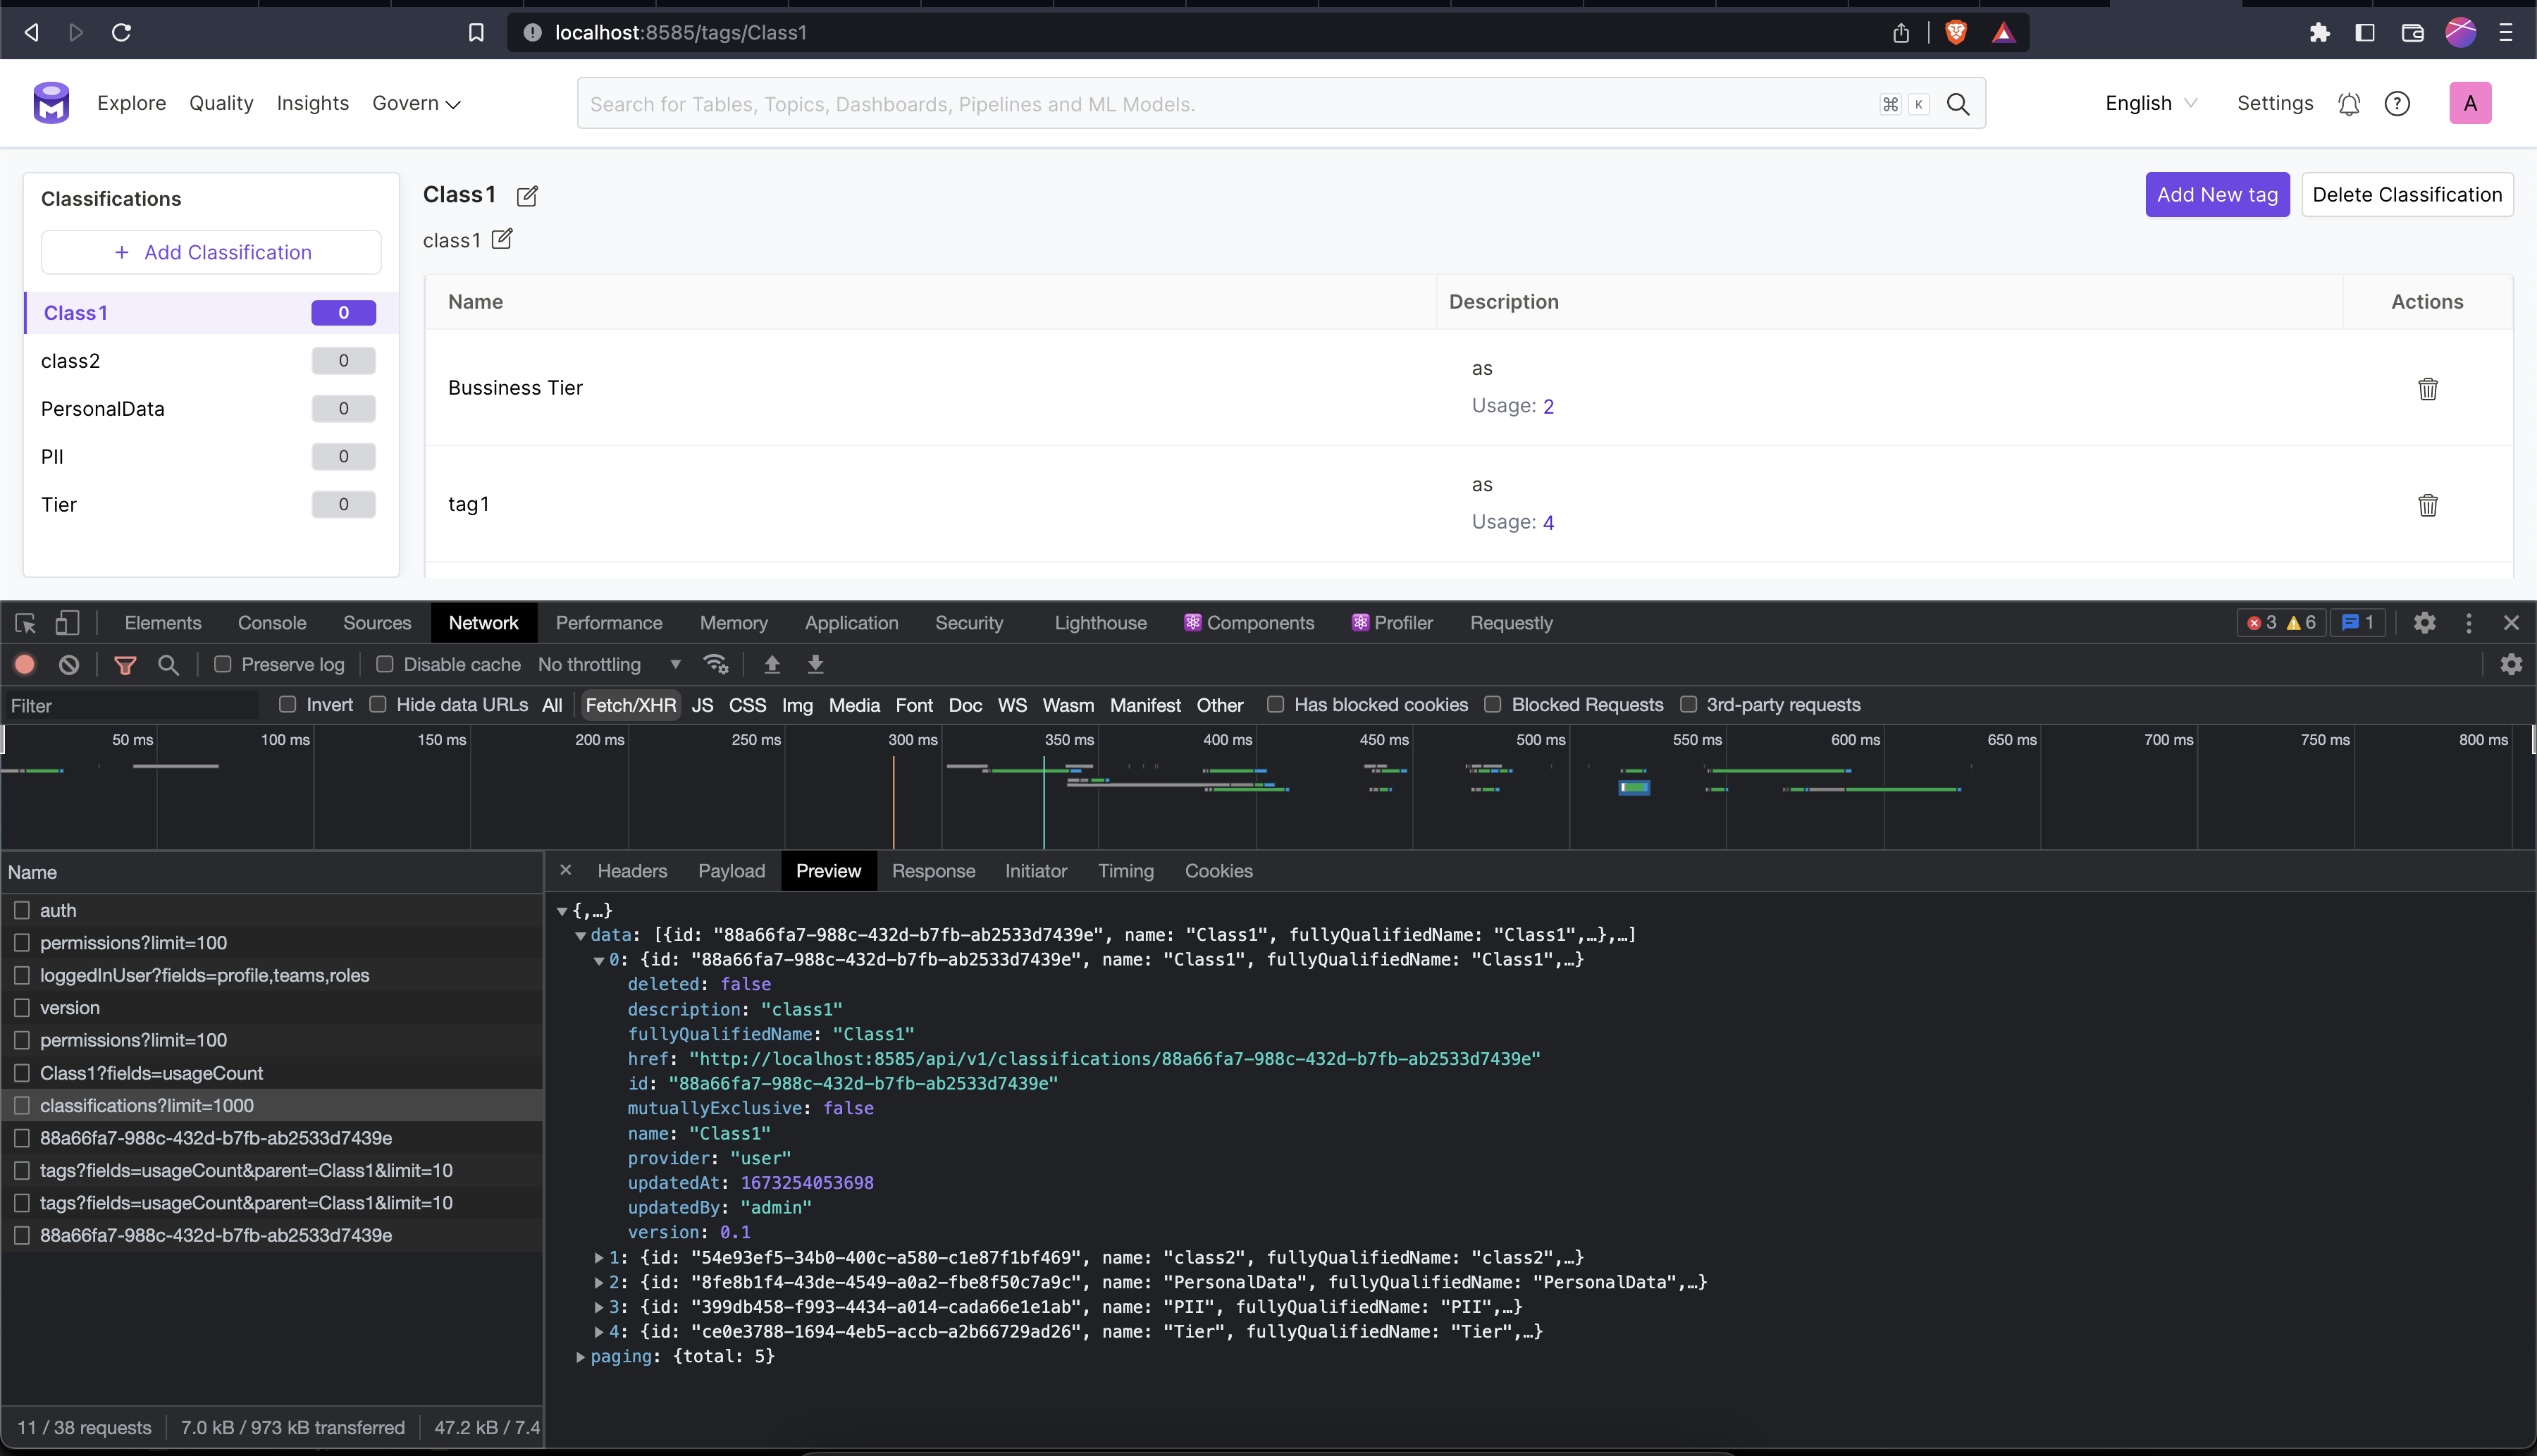The height and width of the screenshot is (1456, 2537).
Task: Click the Add New tag button
Action: pyautogui.click(x=2216, y=195)
